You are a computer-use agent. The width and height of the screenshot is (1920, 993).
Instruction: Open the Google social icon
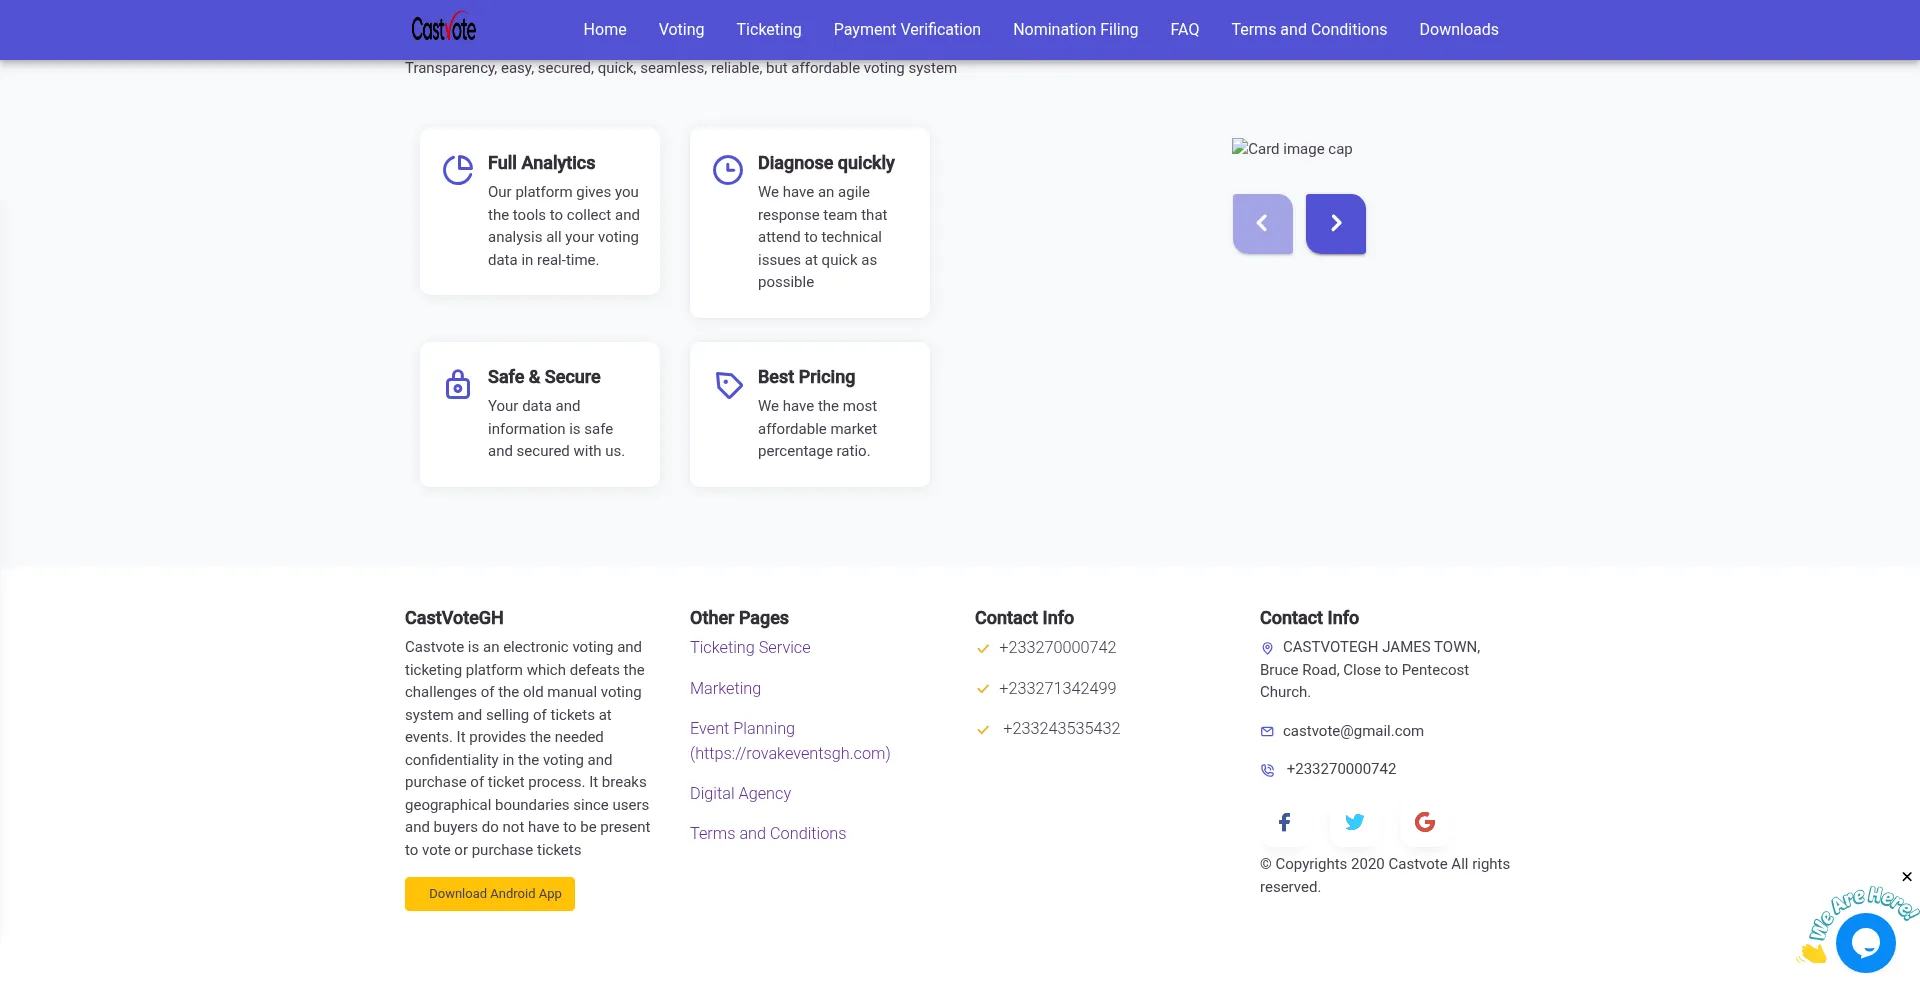tap(1425, 822)
